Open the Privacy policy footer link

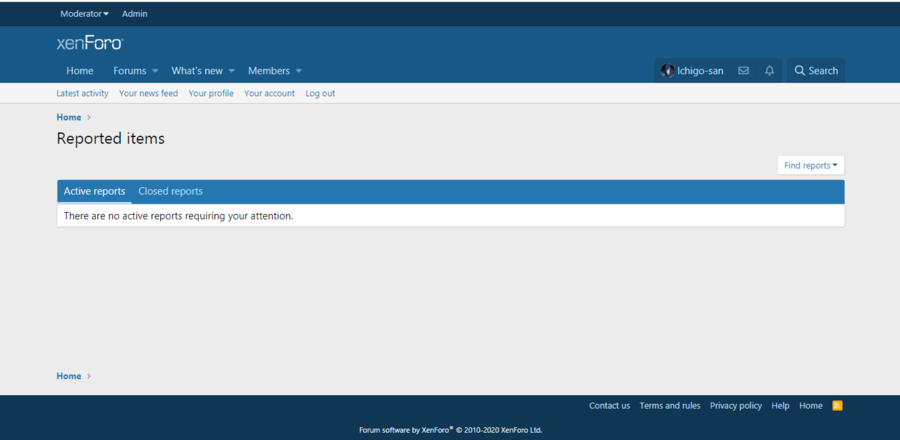click(x=736, y=406)
